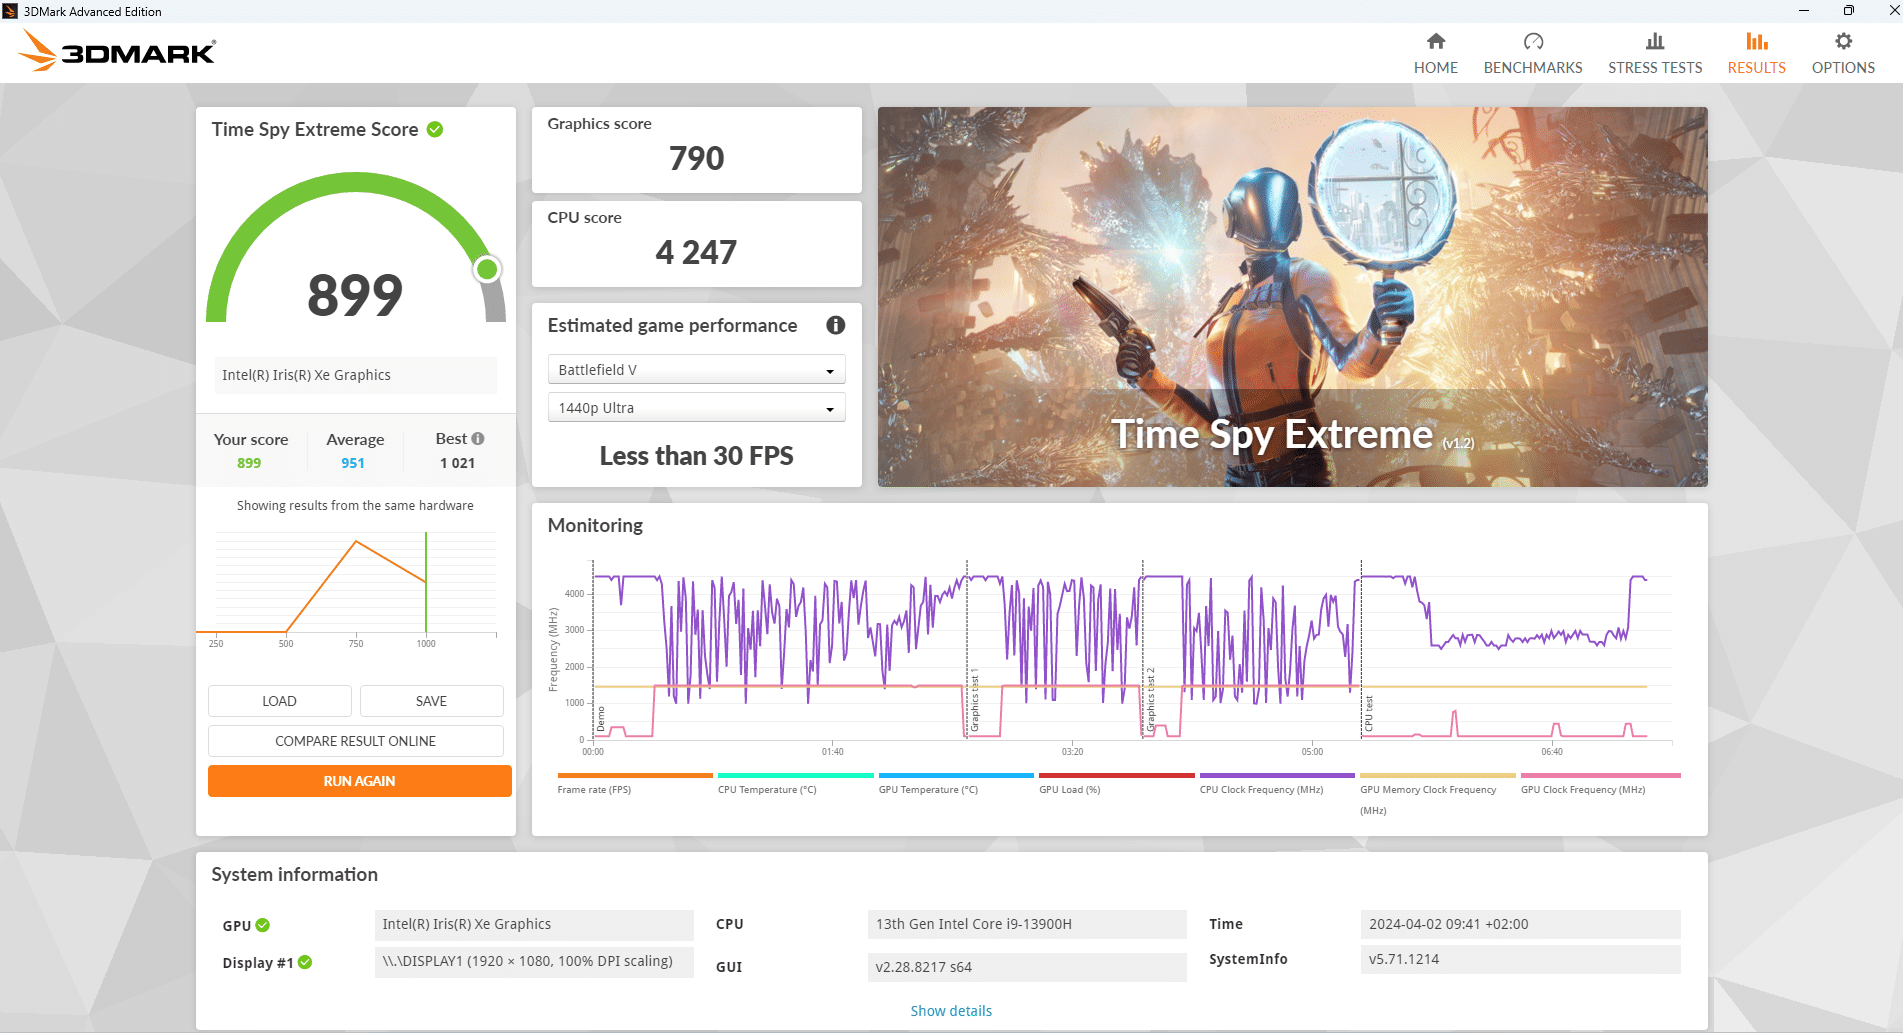Click the green checkmark next to Display #1
Screen dimensions: 1903x1033
(x=305, y=962)
